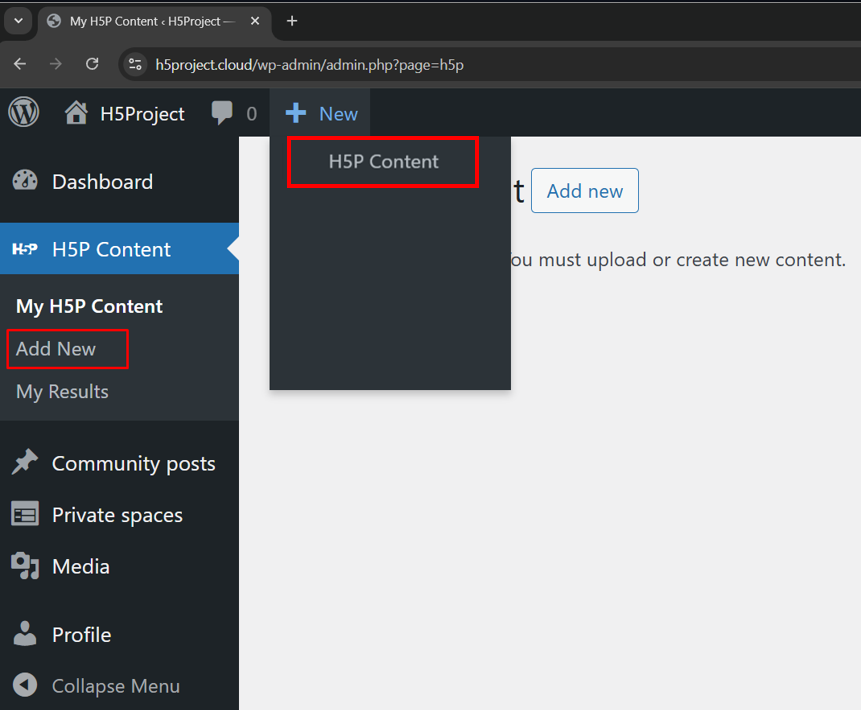The height and width of the screenshot is (710, 861).
Task: Open the Dashboard menu item
Action: (x=119, y=182)
